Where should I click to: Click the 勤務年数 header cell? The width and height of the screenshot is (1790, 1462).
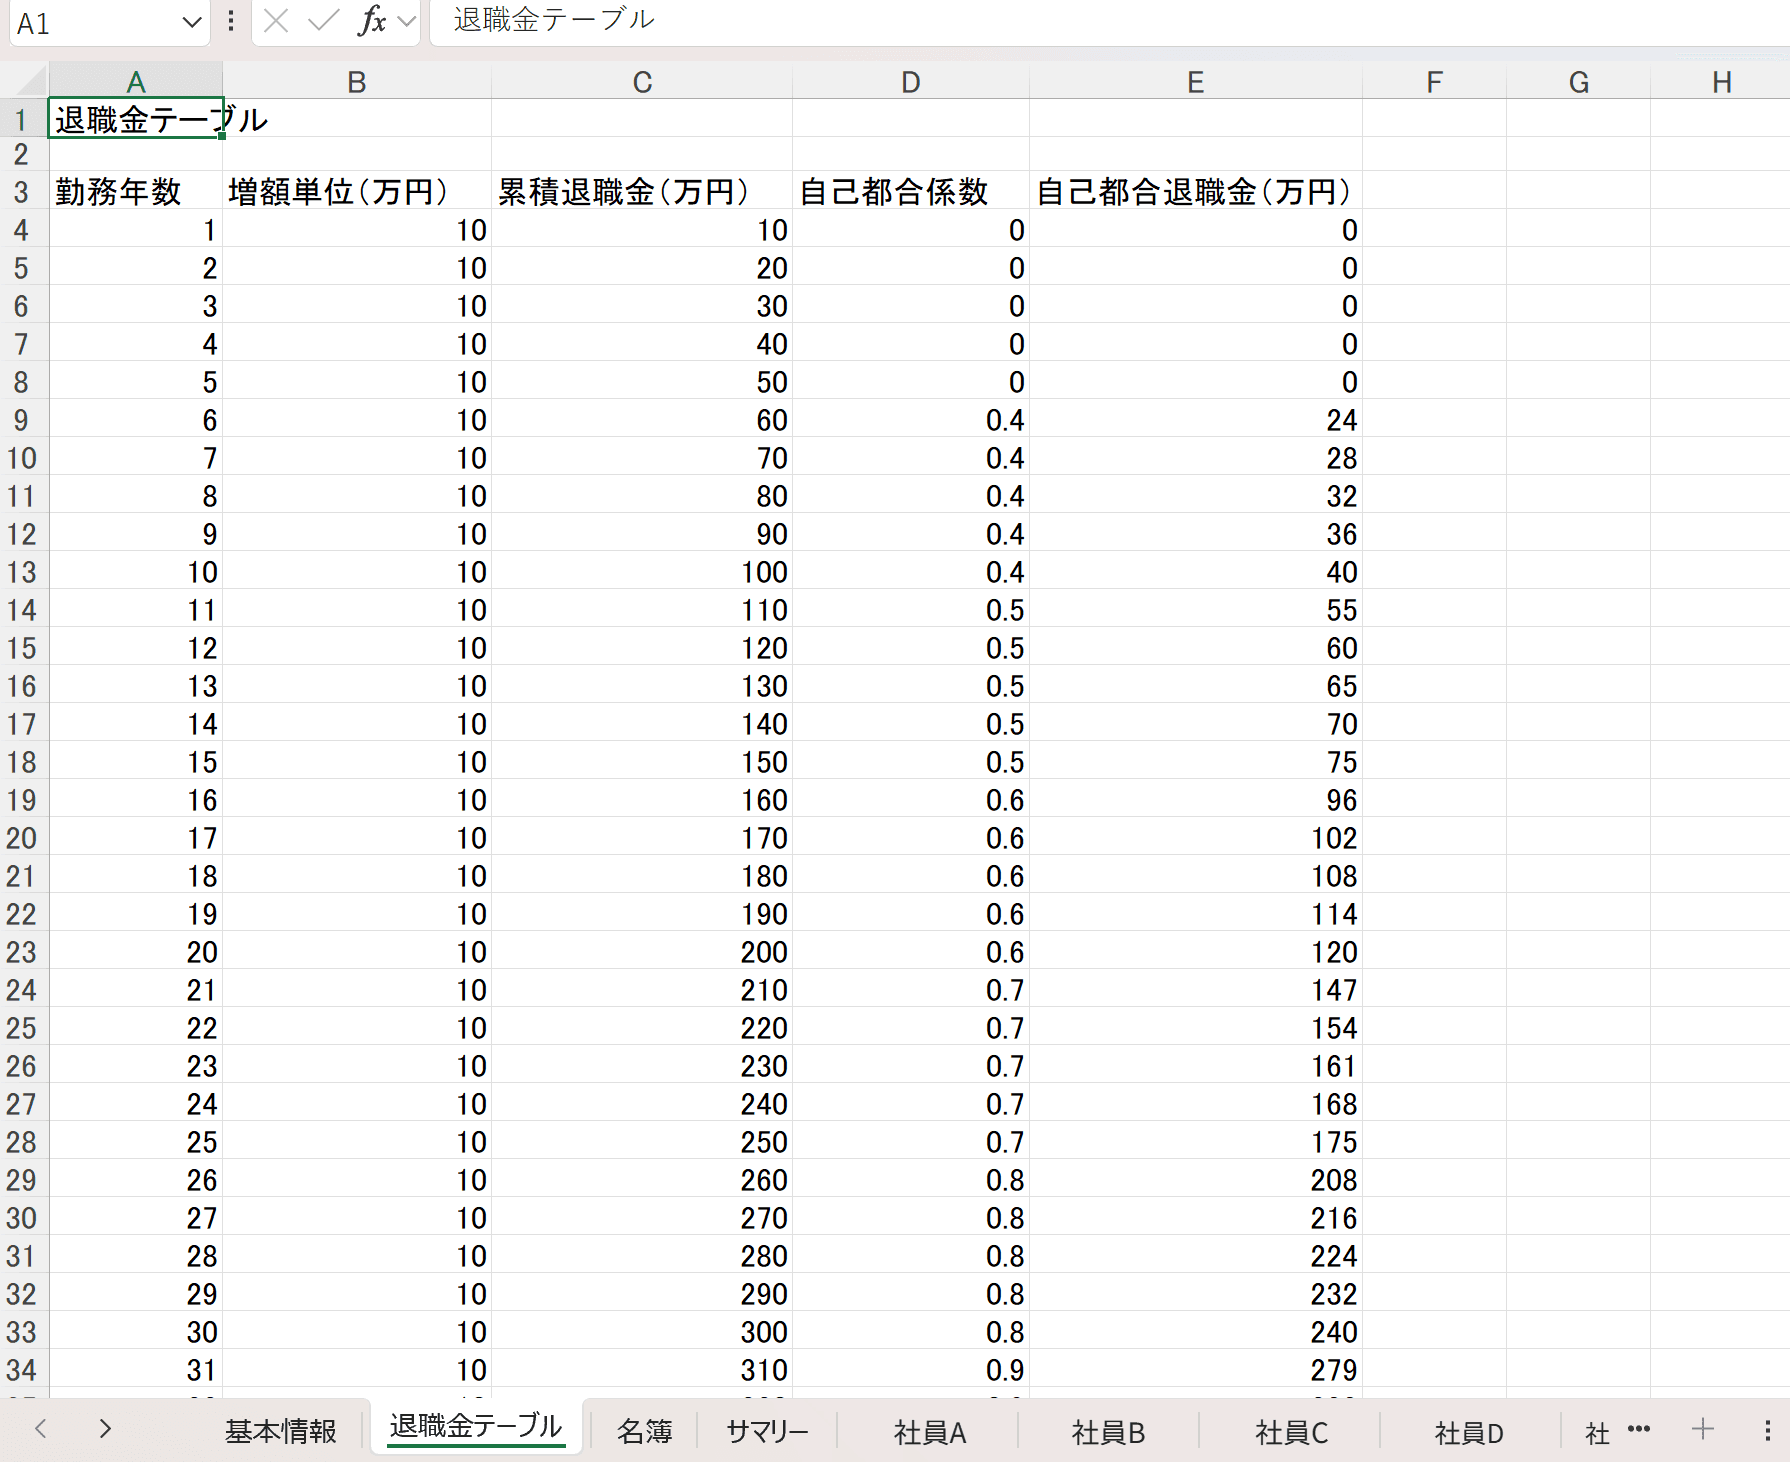[136, 191]
